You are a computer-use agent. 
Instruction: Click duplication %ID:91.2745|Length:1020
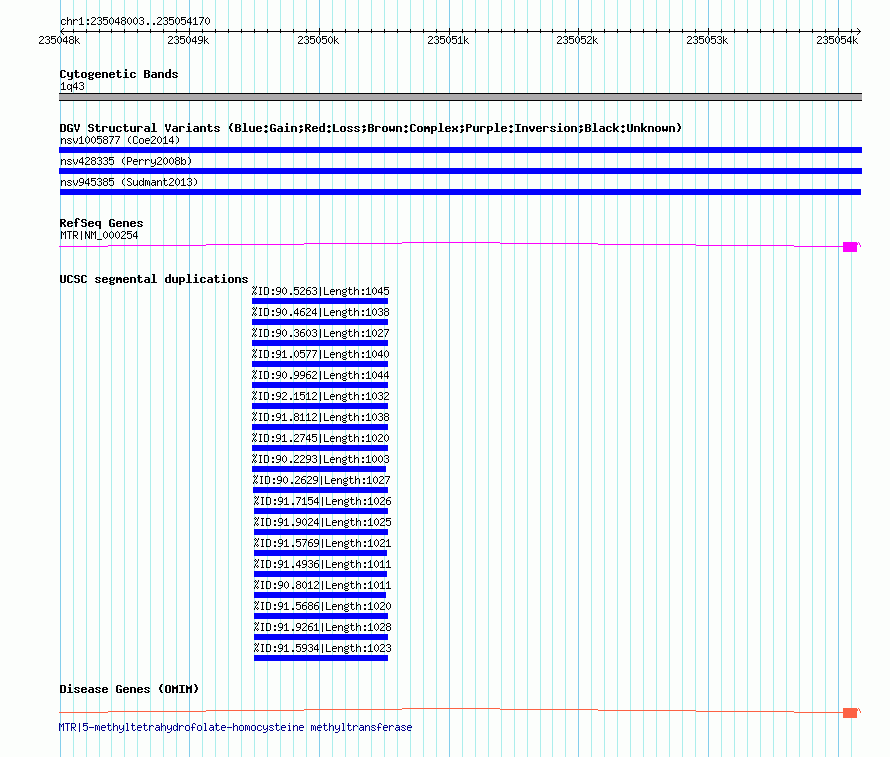point(321,438)
